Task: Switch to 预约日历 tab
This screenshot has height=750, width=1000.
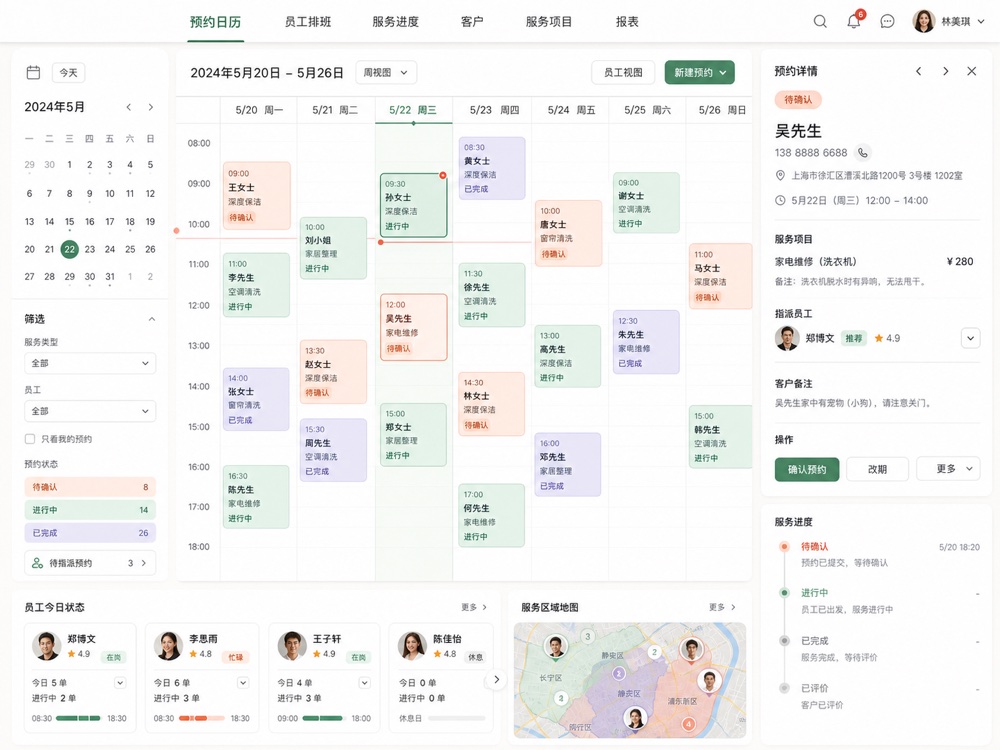Action: point(216,22)
